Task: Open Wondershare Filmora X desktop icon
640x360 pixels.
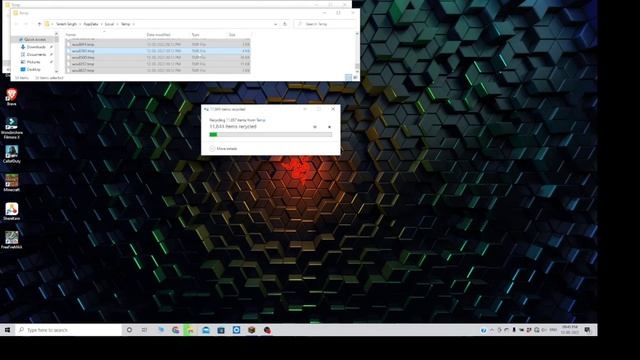Action: tap(11, 128)
